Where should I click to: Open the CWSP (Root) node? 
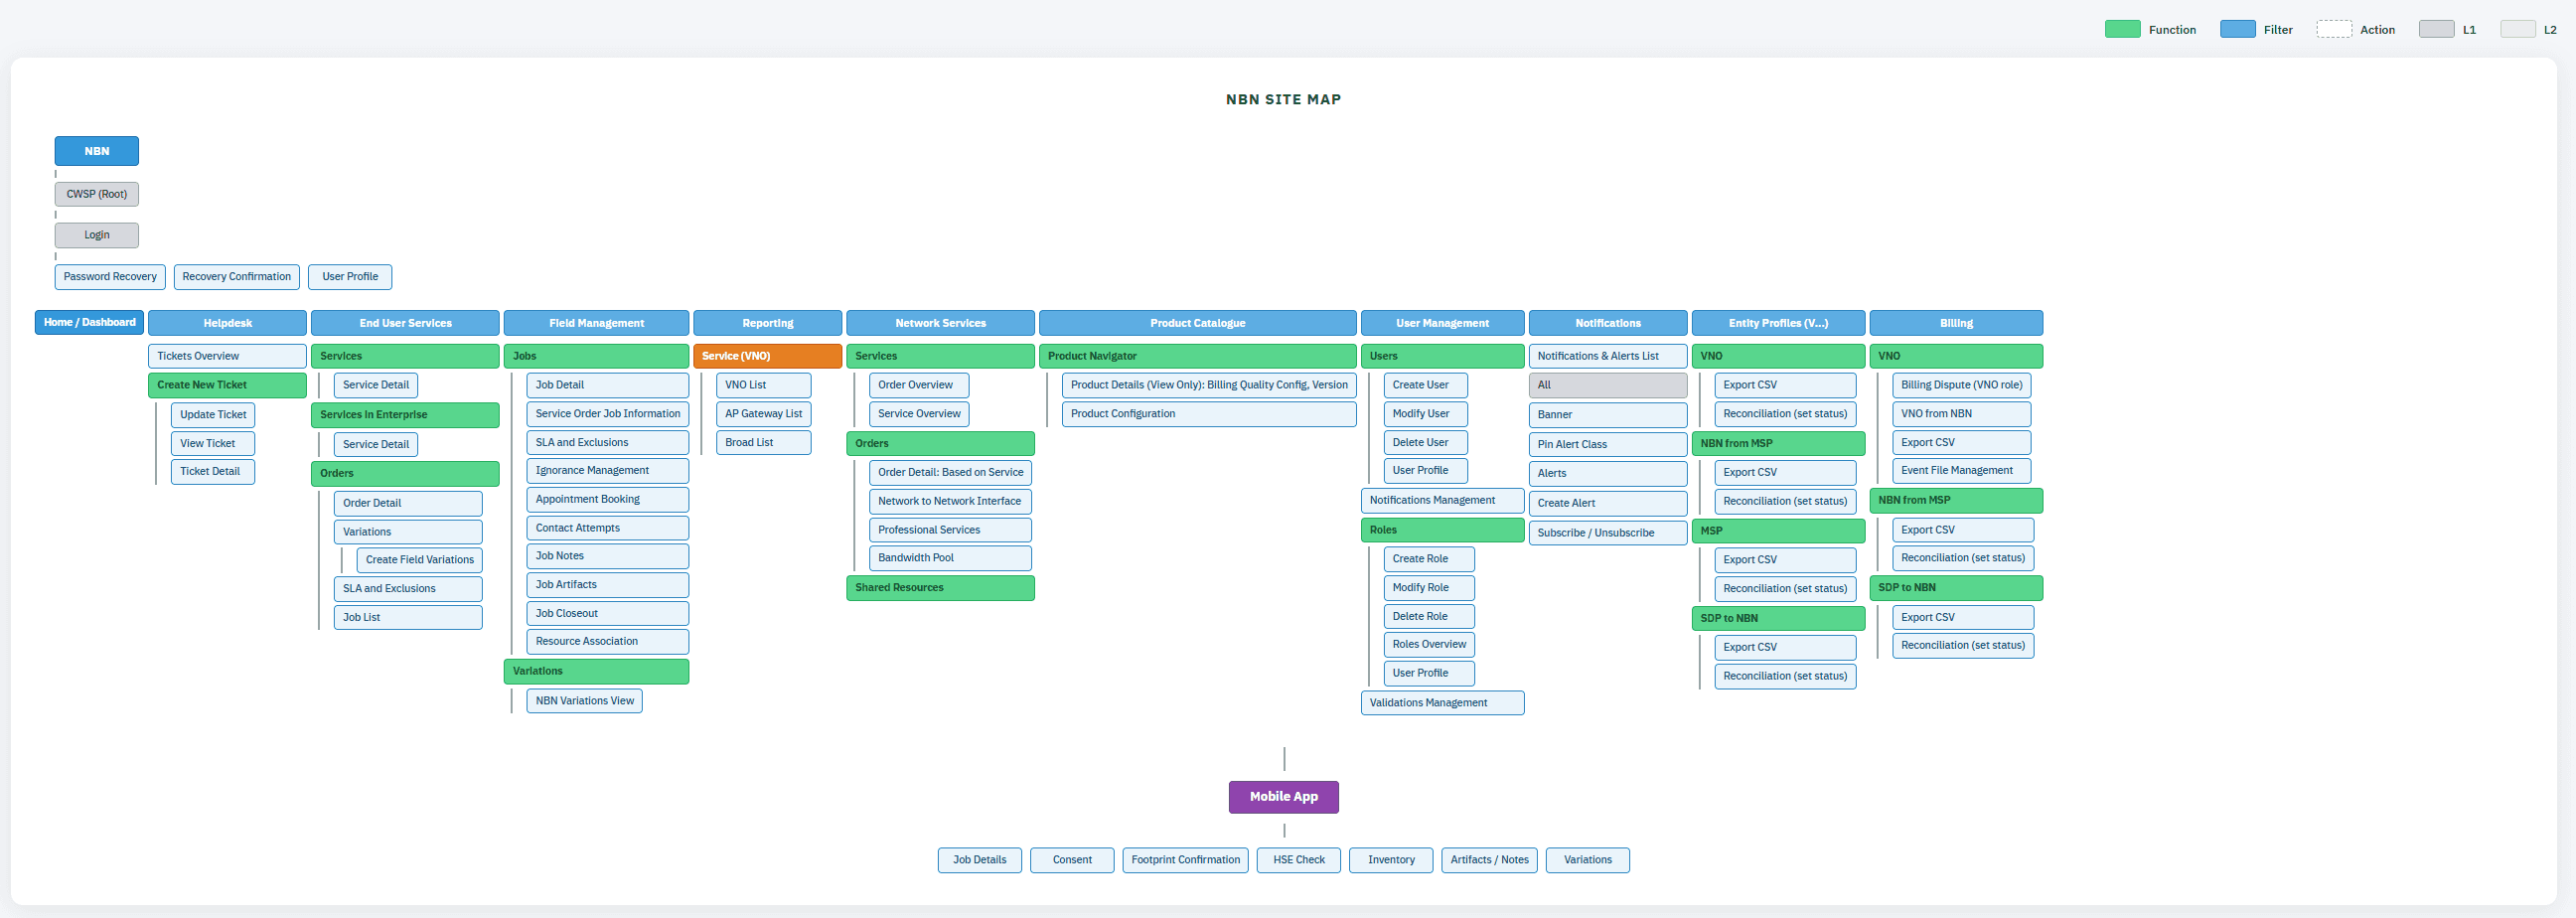[x=97, y=194]
